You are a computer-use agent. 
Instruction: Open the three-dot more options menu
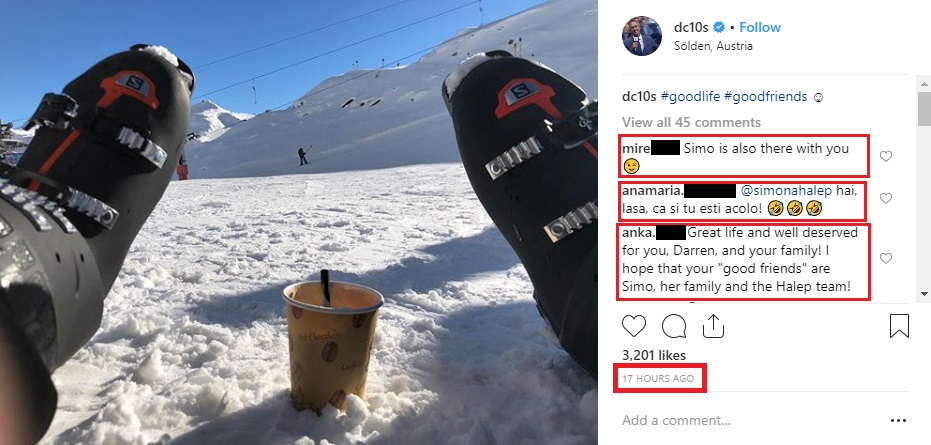(899, 421)
